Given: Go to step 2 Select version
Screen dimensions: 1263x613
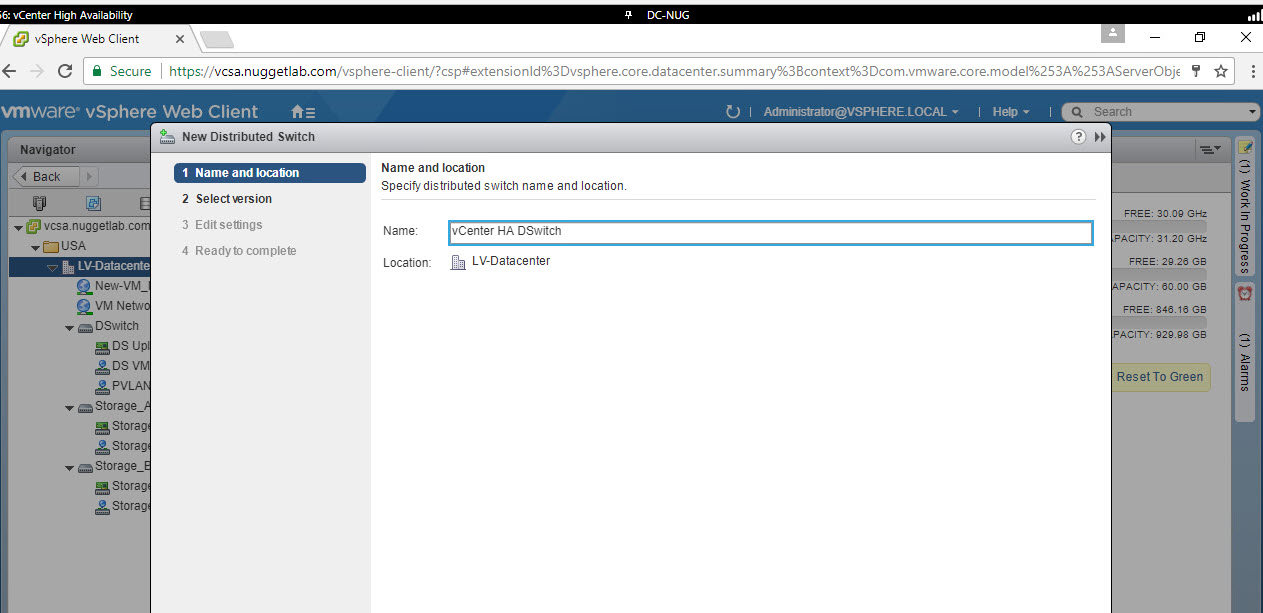Looking at the screenshot, I should pos(233,199).
